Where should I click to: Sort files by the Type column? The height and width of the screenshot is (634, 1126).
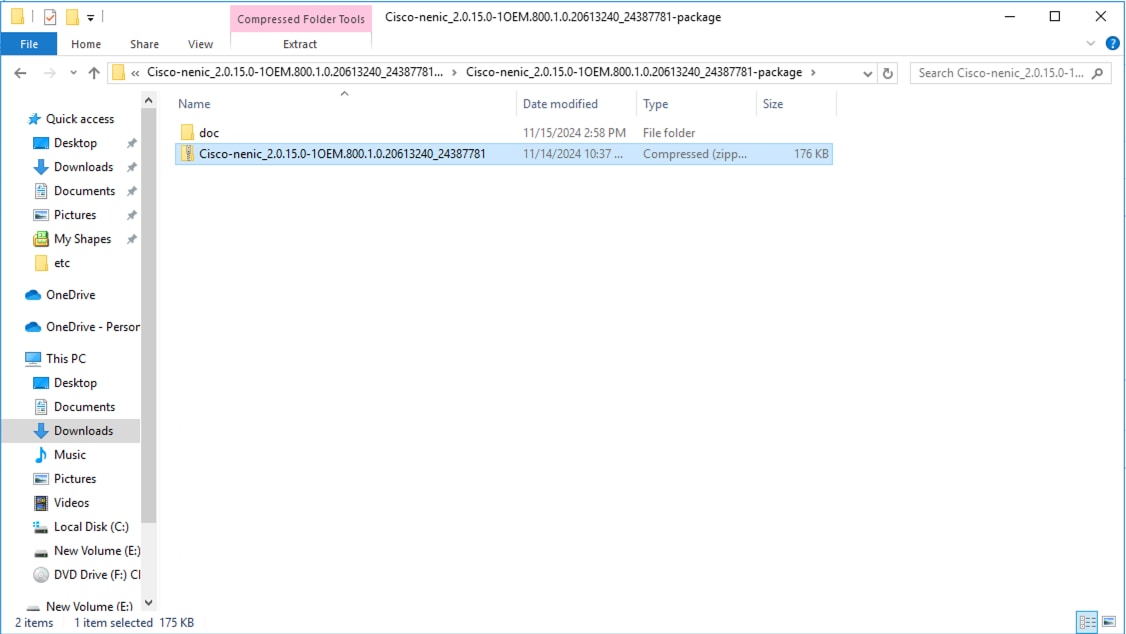[655, 104]
